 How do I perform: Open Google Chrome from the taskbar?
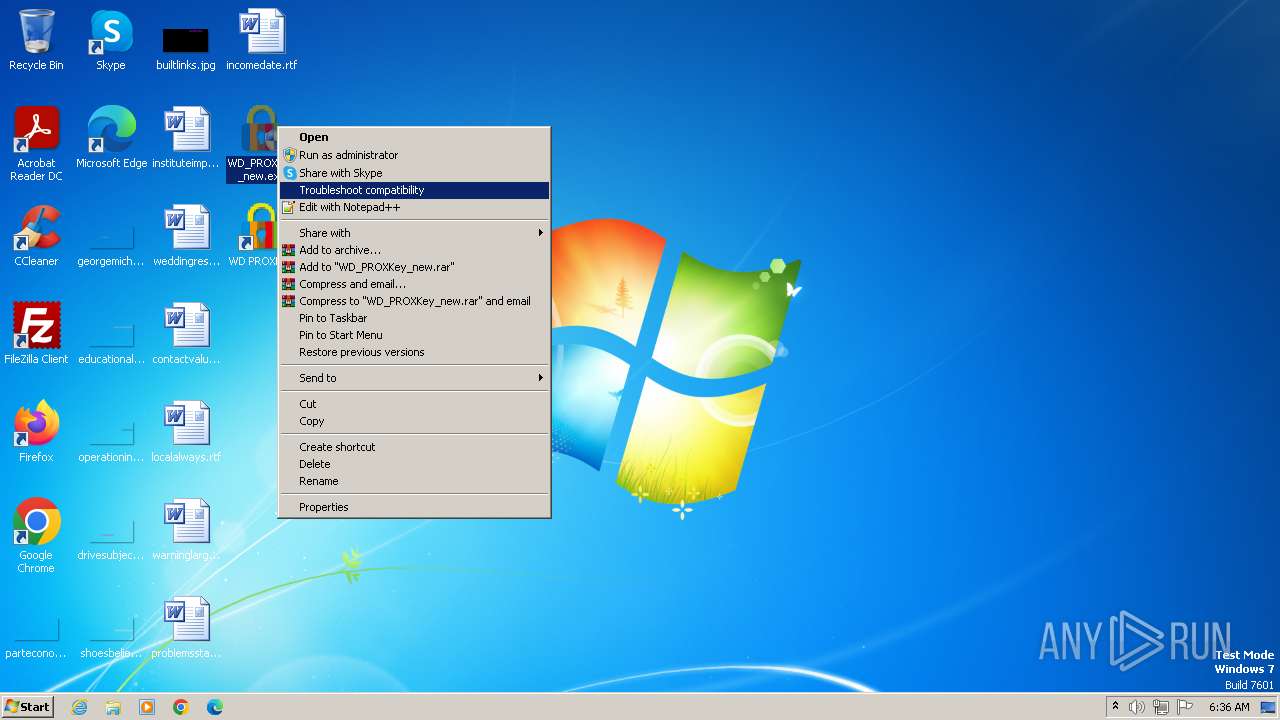181,707
